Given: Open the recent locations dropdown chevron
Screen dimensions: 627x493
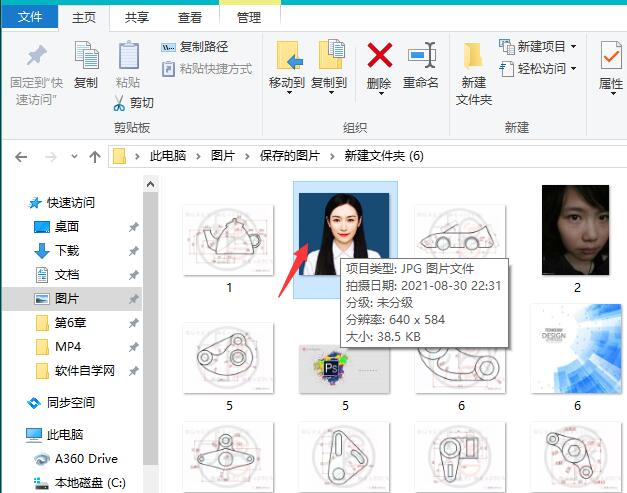Looking at the screenshot, I should pos(74,156).
